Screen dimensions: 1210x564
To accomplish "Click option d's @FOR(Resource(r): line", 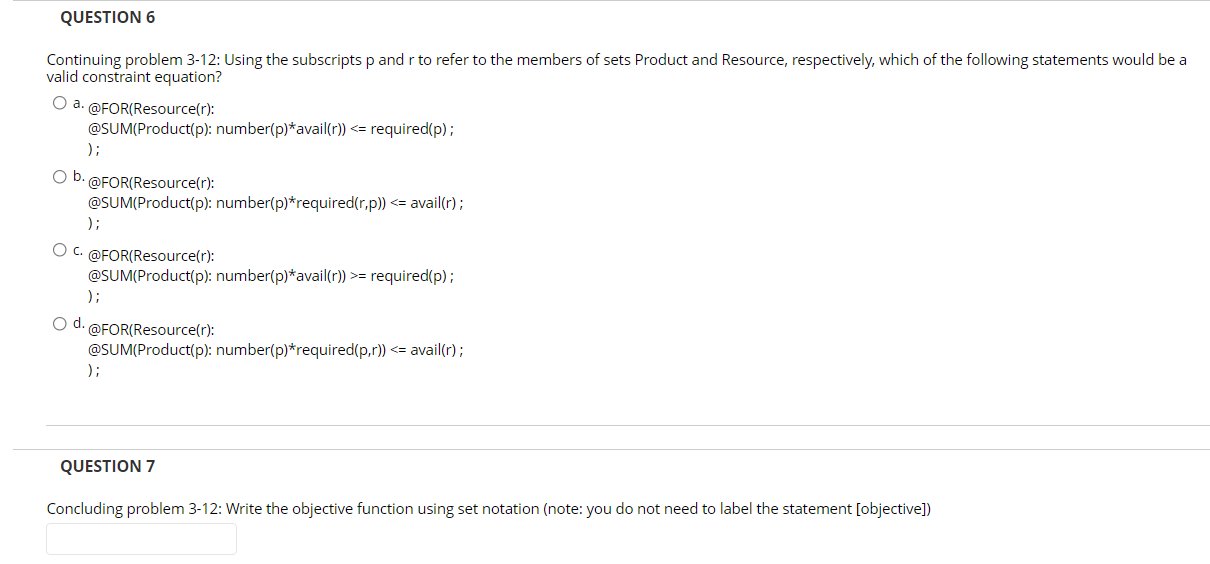I will click(x=151, y=330).
